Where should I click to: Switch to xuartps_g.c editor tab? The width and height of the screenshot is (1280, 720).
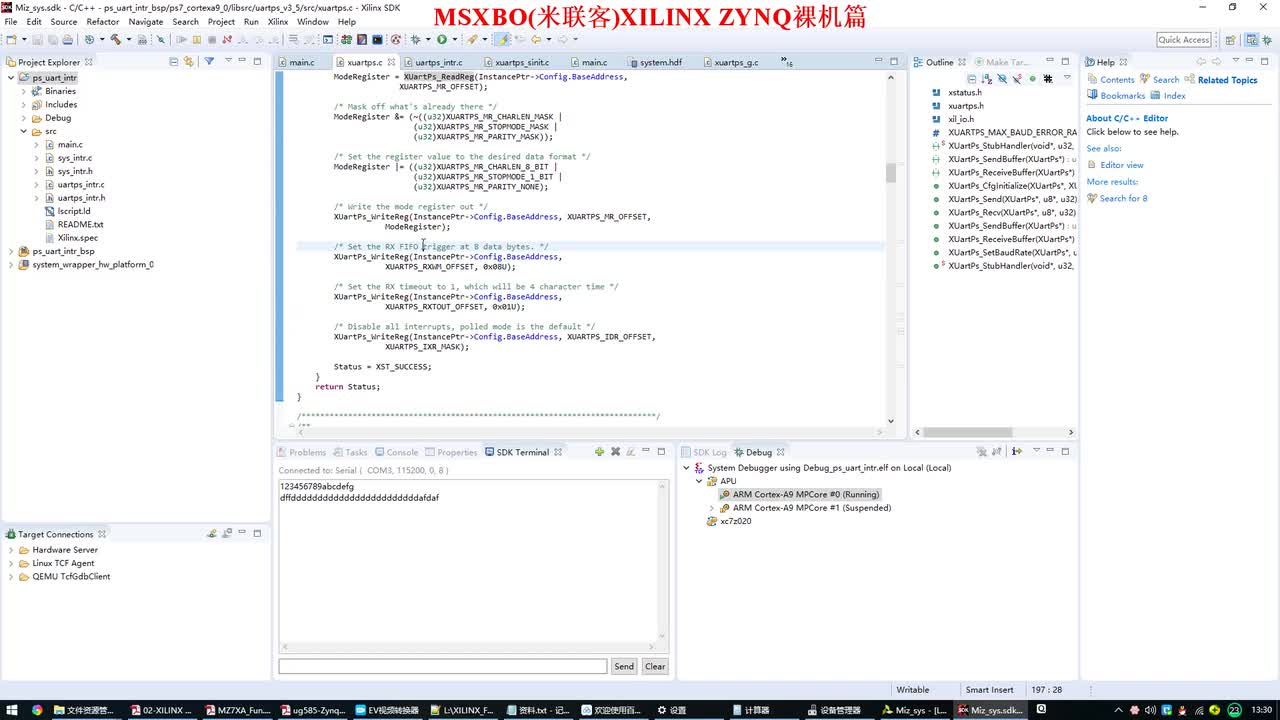click(x=736, y=62)
